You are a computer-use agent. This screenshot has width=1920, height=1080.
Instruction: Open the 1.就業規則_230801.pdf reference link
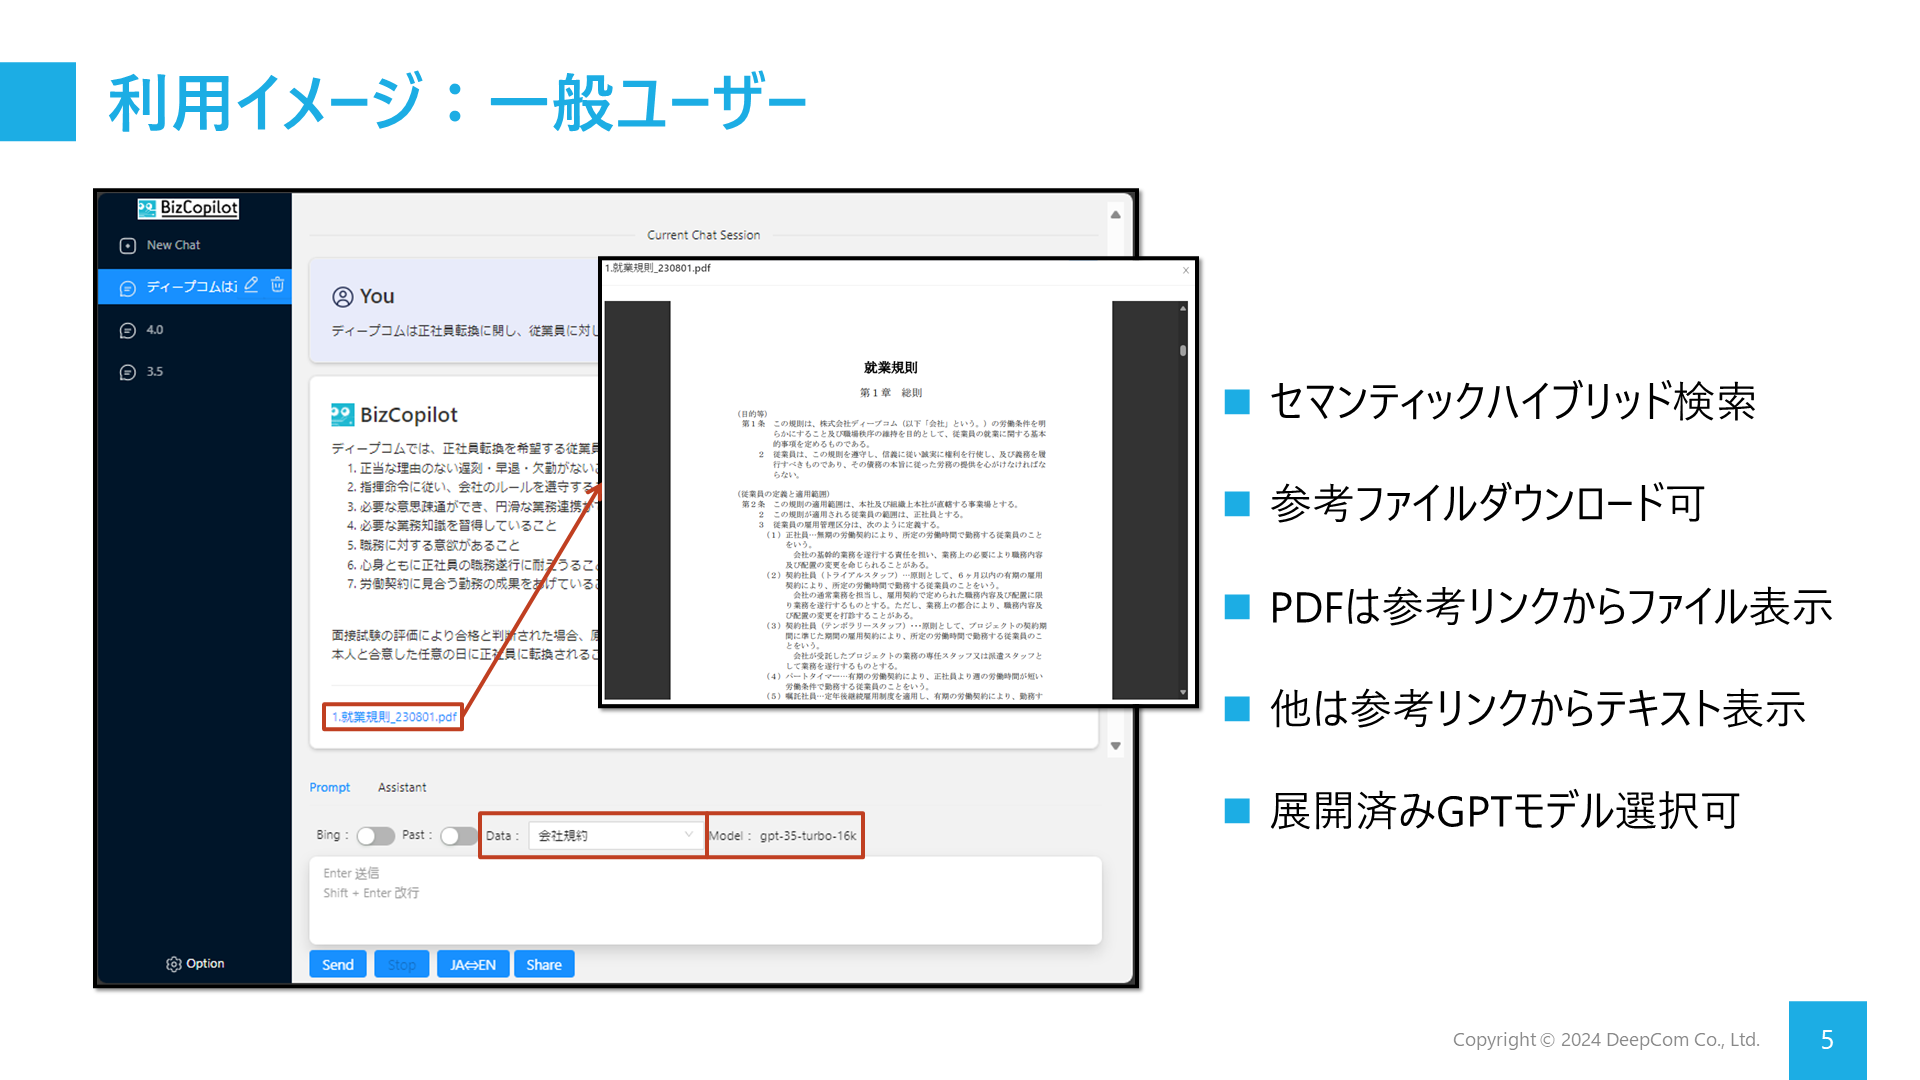pos(394,717)
